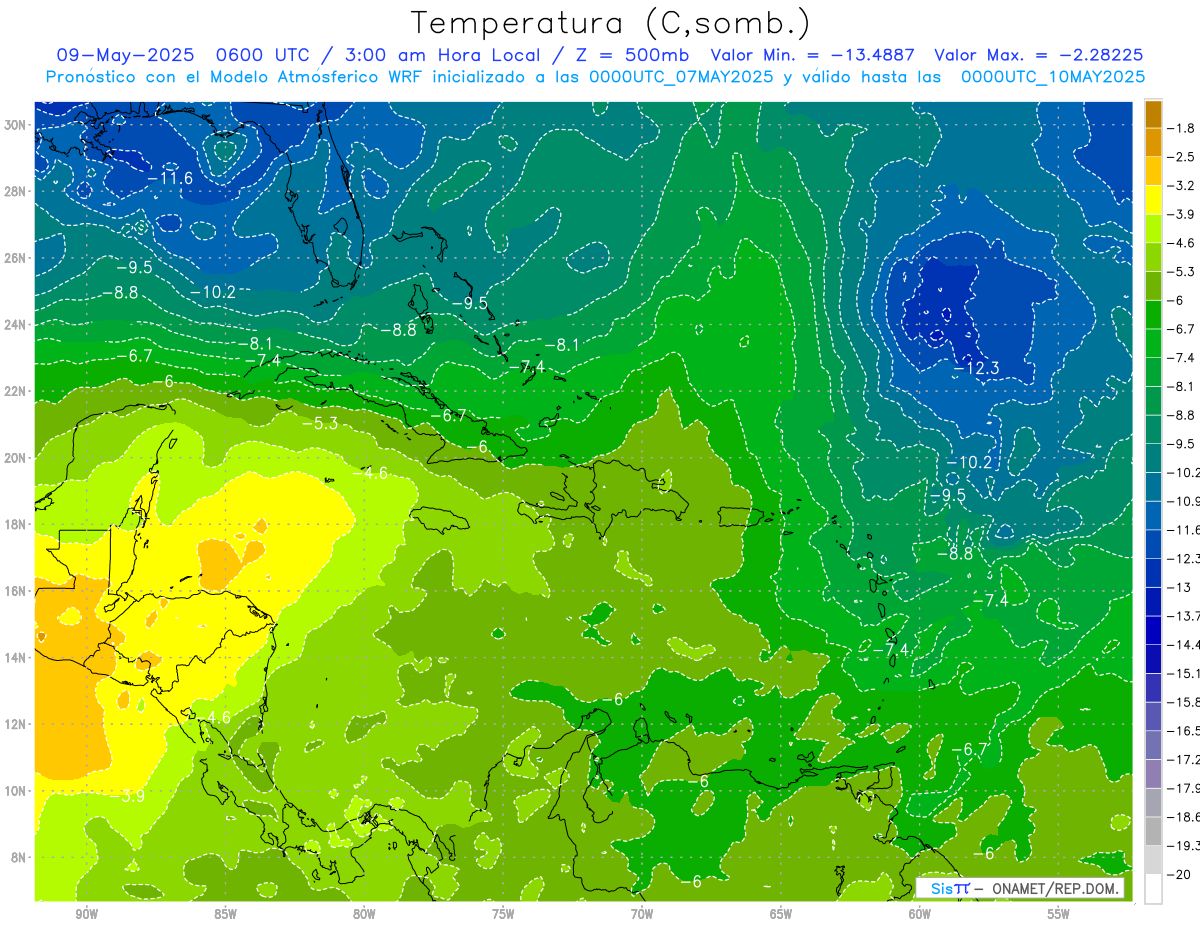This screenshot has height=927, width=1200.
Task: Click the 'SisTT' logo in the credit box
Action: (950, 888)
